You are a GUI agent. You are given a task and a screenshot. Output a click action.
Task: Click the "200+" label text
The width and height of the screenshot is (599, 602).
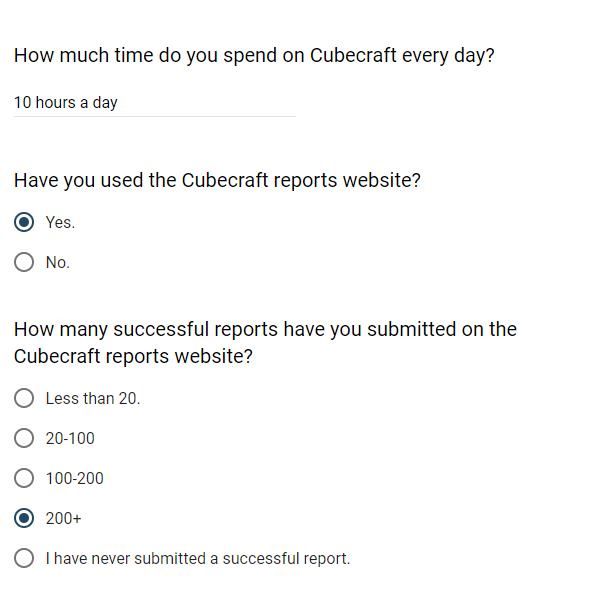pyautogui.click(x=63, y=518)
